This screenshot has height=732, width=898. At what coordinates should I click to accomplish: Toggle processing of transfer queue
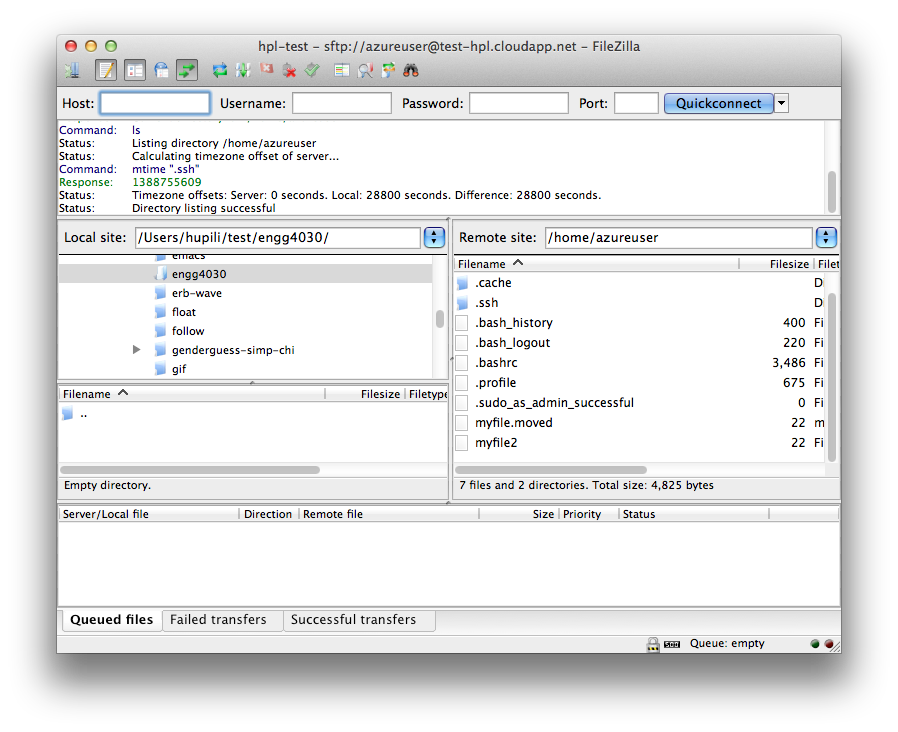tap(243, 70)
